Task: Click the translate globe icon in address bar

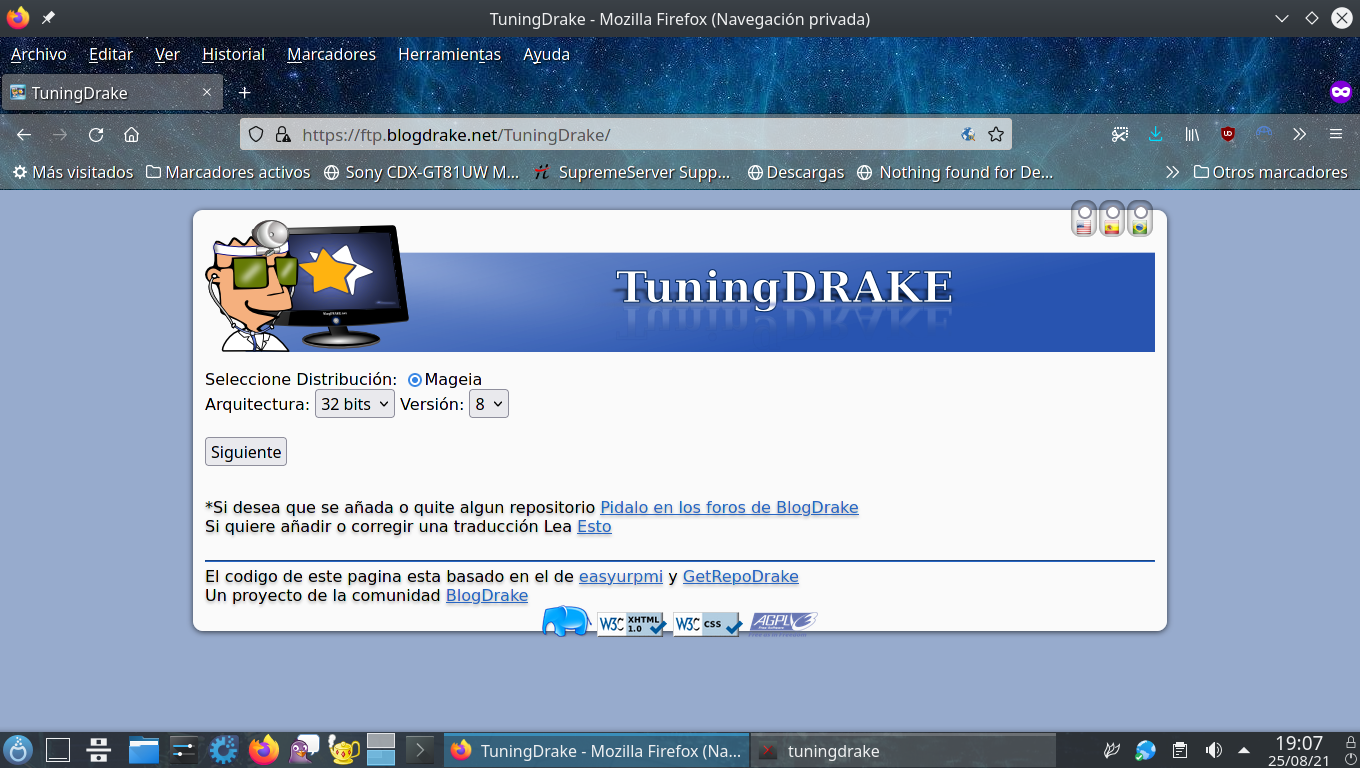Action: pos(968,134)
